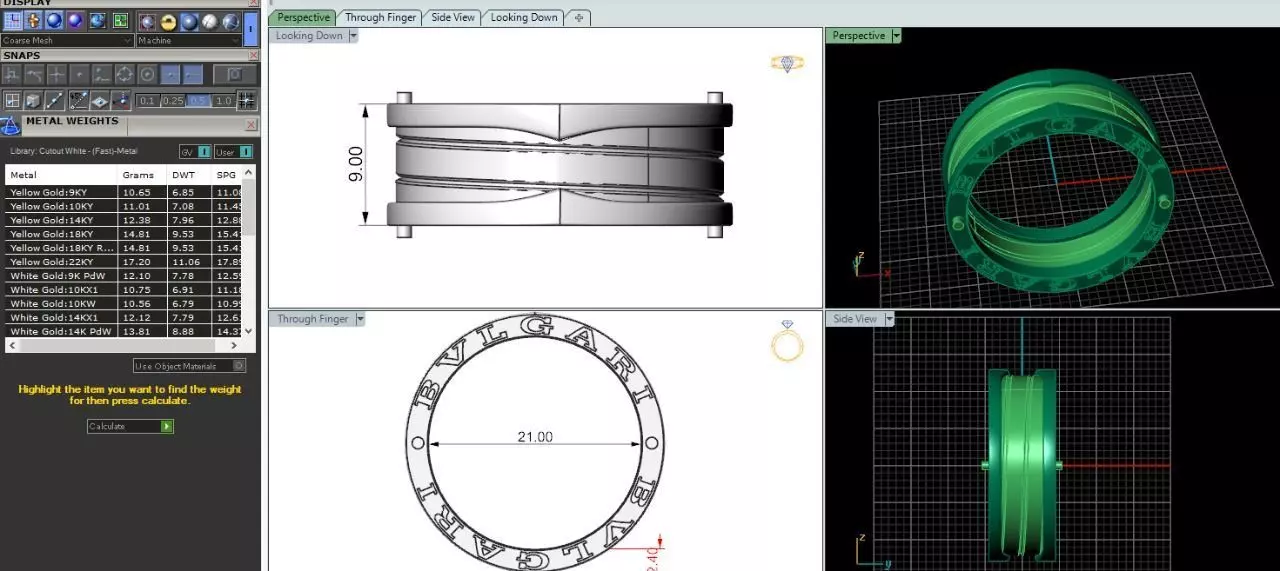Toggle the GV library switch
Image resolution: width=1280 pixels, height=571 pixels.
195,152
